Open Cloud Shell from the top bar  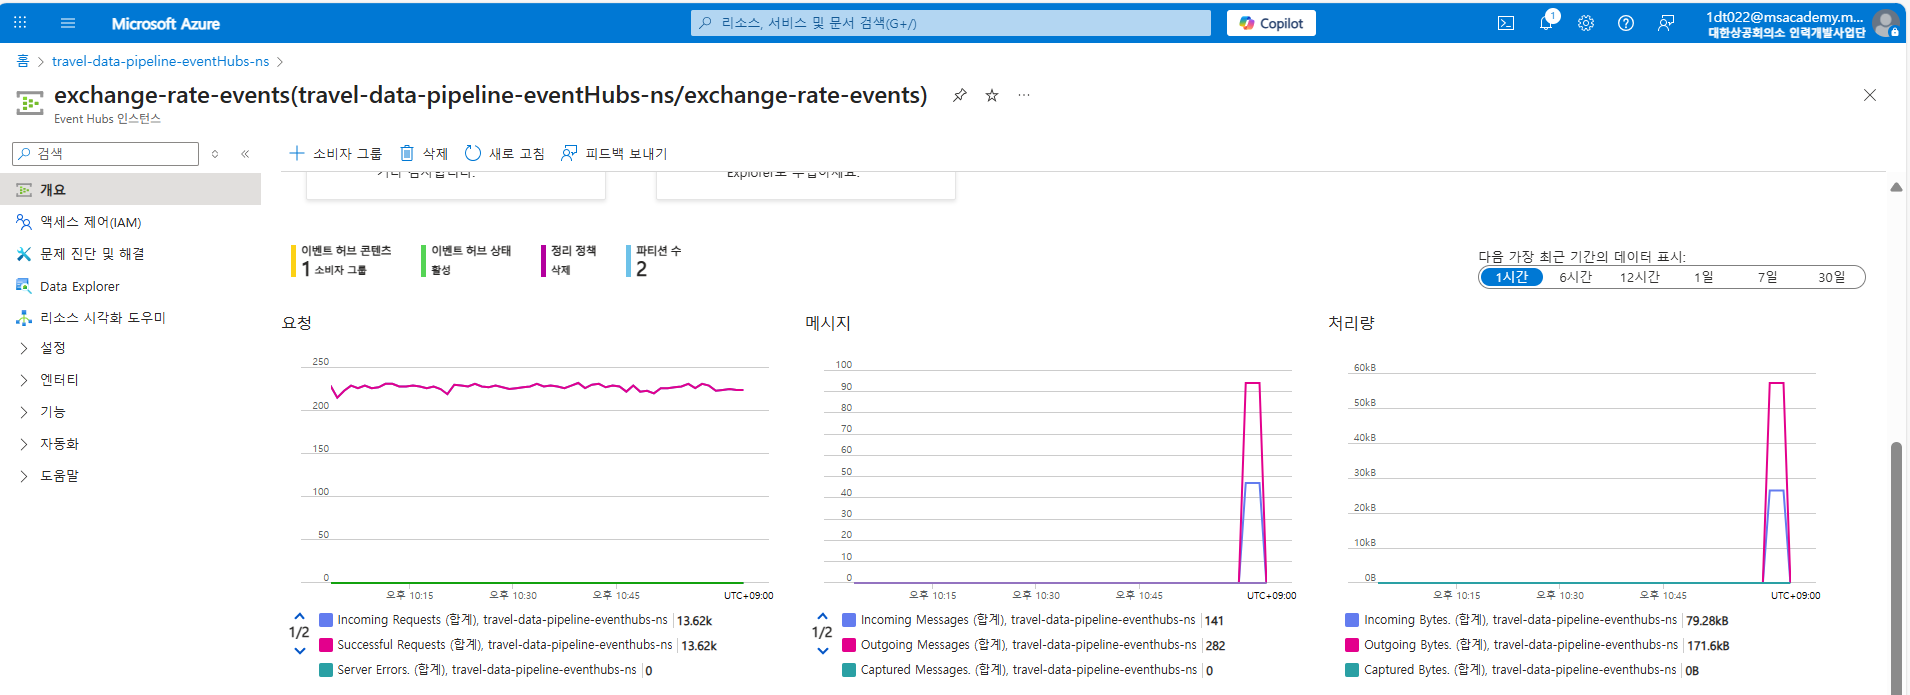click(x=1506, y=23)
